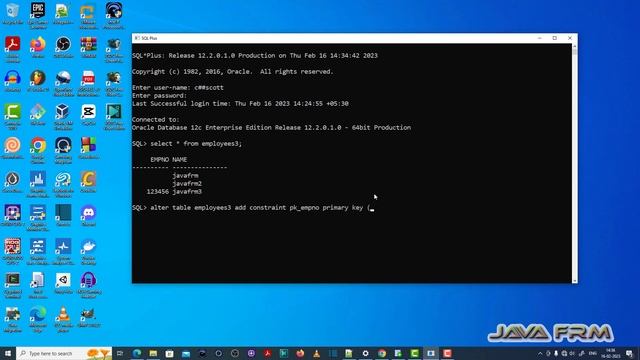Click the SQL Plus vertical scrollbar
Screen dimensions: 640x360
[575, 163]
